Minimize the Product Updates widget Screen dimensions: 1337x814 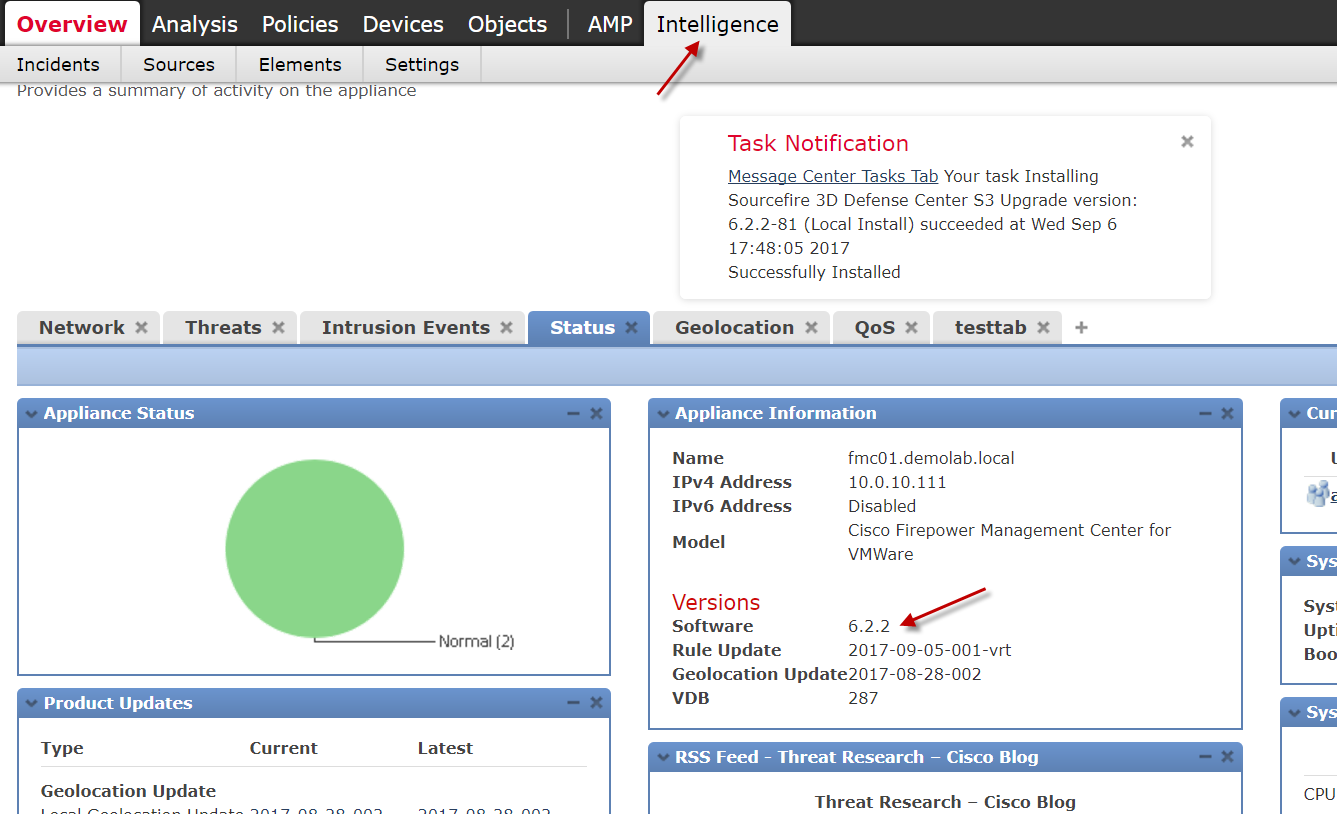(x=573, y=704)
